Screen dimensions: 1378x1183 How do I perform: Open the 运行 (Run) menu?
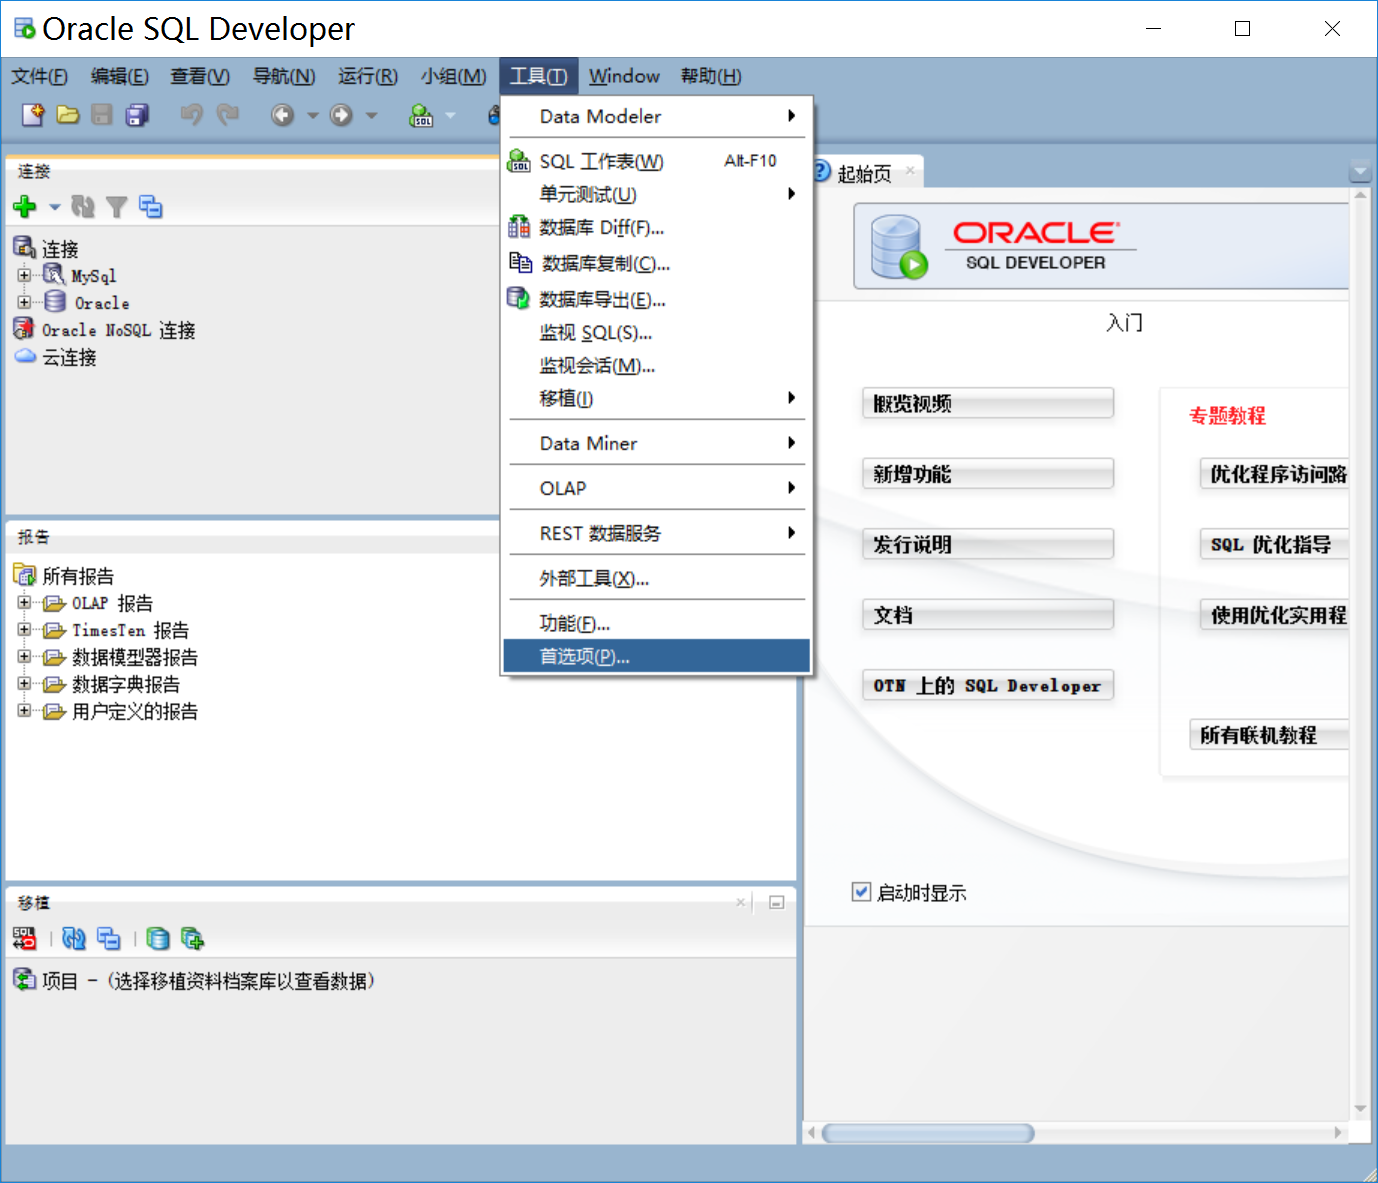tap(367, 76)
